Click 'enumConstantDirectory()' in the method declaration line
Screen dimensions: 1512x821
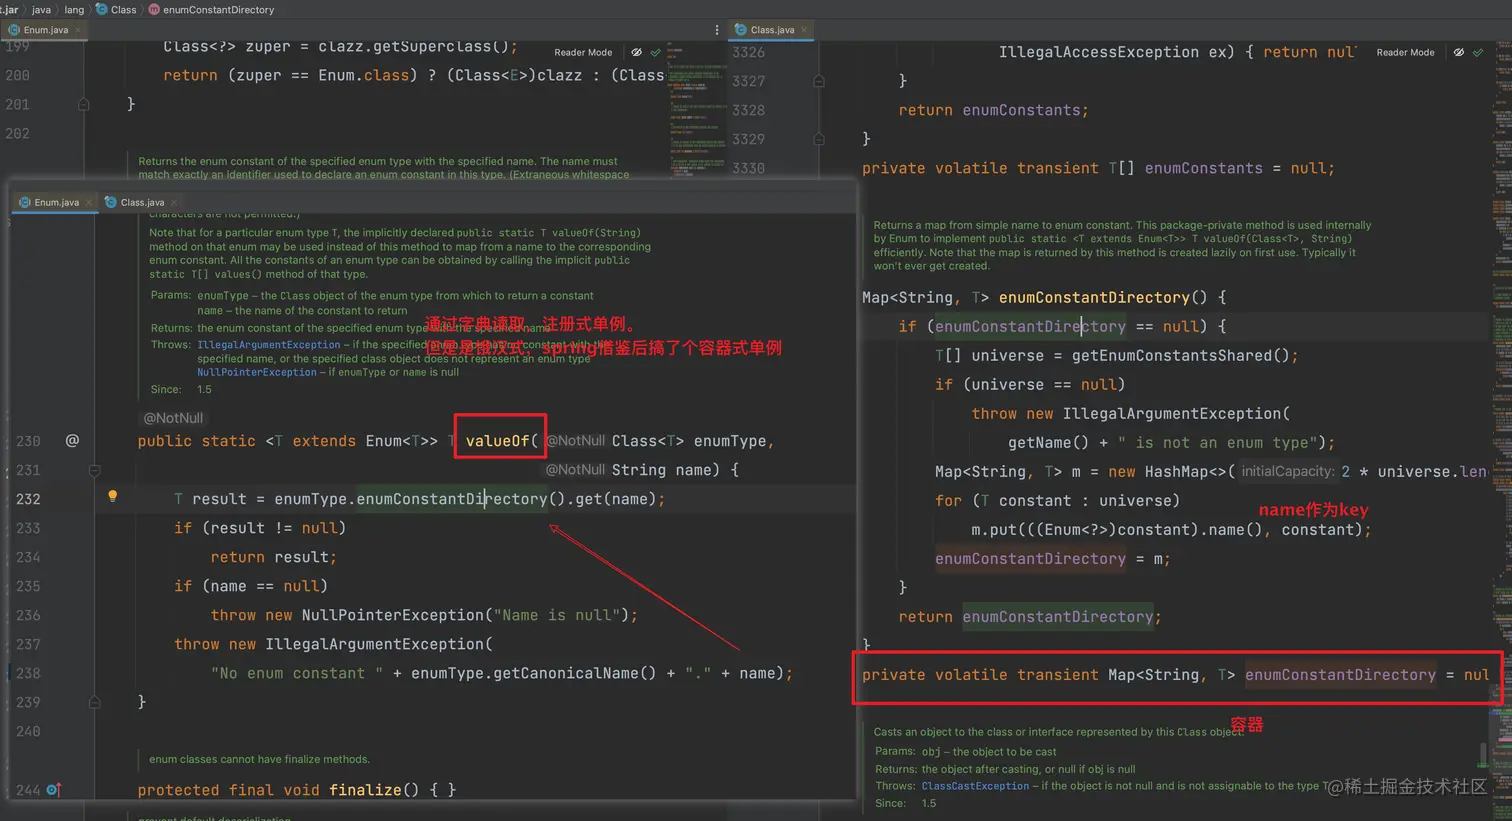coord(1103,297)
